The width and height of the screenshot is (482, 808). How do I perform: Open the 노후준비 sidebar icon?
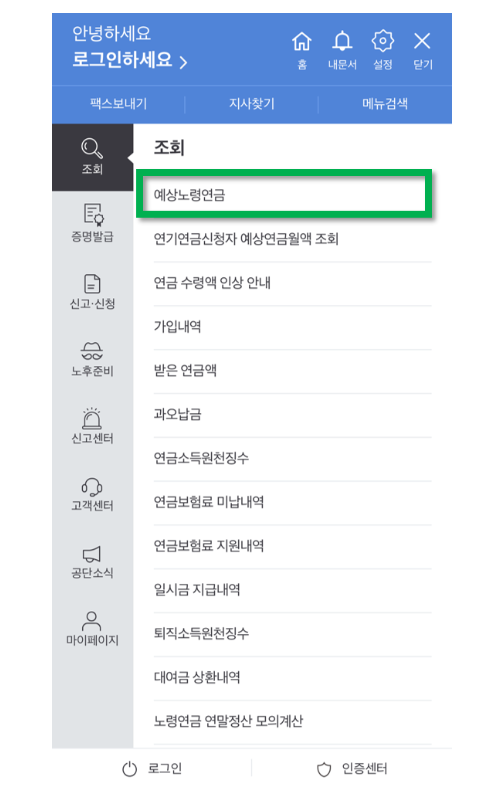92,350
